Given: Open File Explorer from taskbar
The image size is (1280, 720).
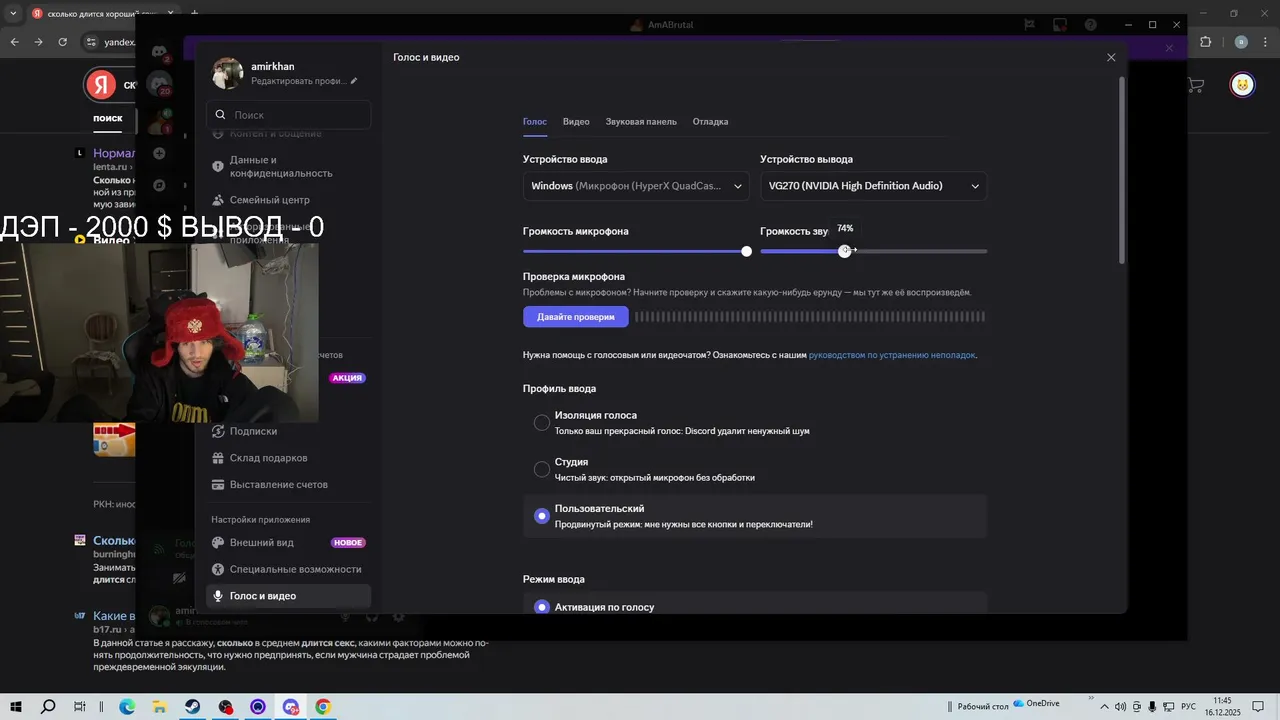Looking at the screenshot, I should (160, 707).
